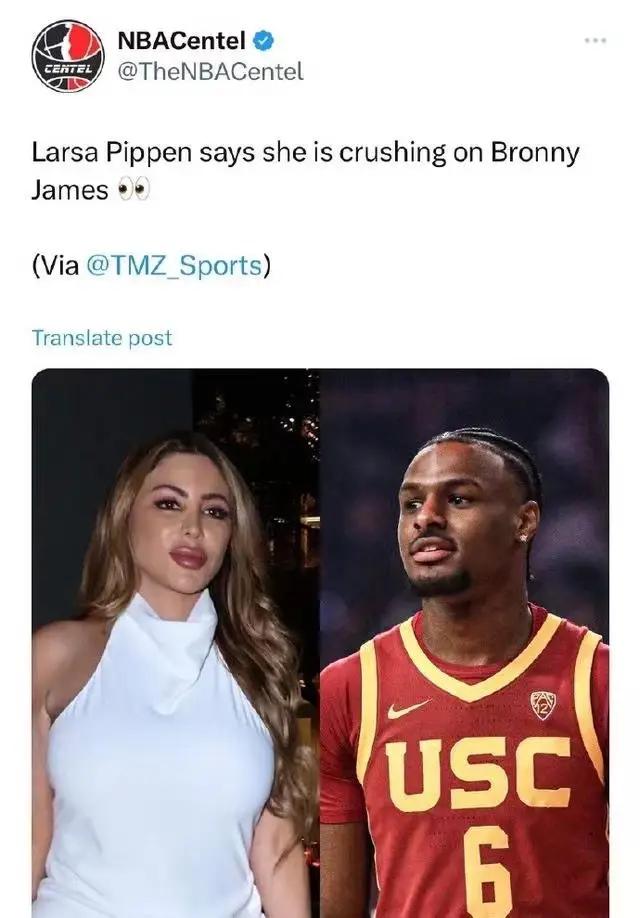640x918 pixels.
Task: Open the @TheNBACentel handle
Action: point(210,71)
